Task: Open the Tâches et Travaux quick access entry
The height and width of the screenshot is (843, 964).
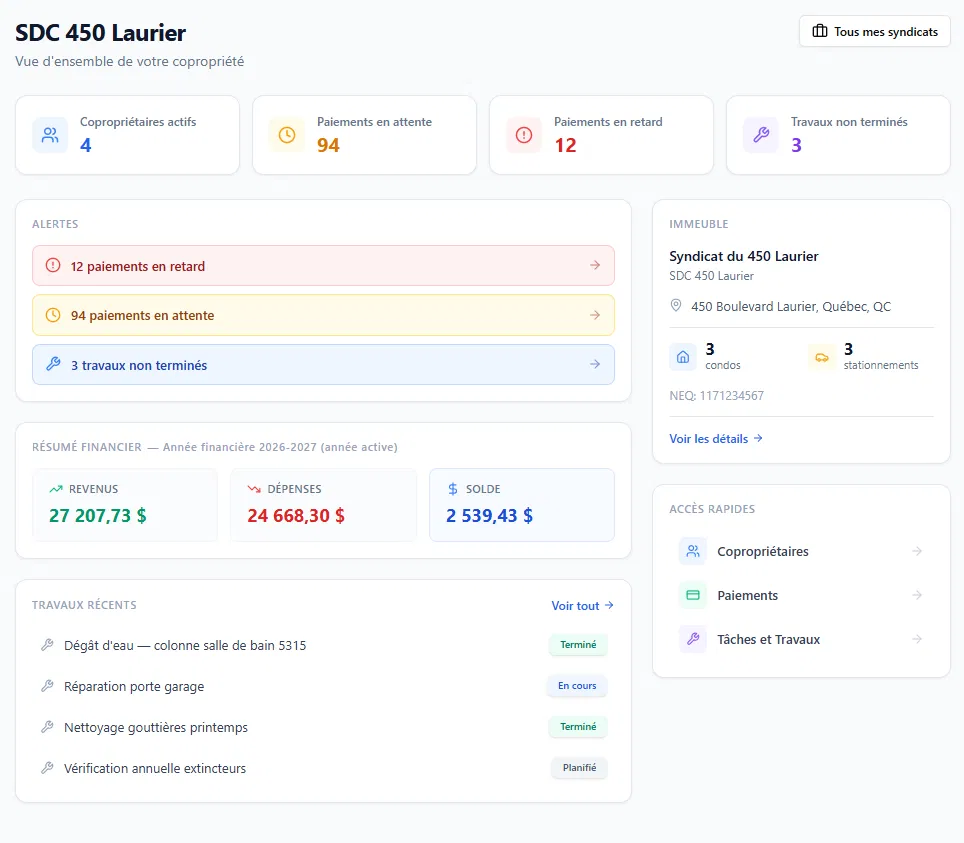Action: click(x=801, y=639)
